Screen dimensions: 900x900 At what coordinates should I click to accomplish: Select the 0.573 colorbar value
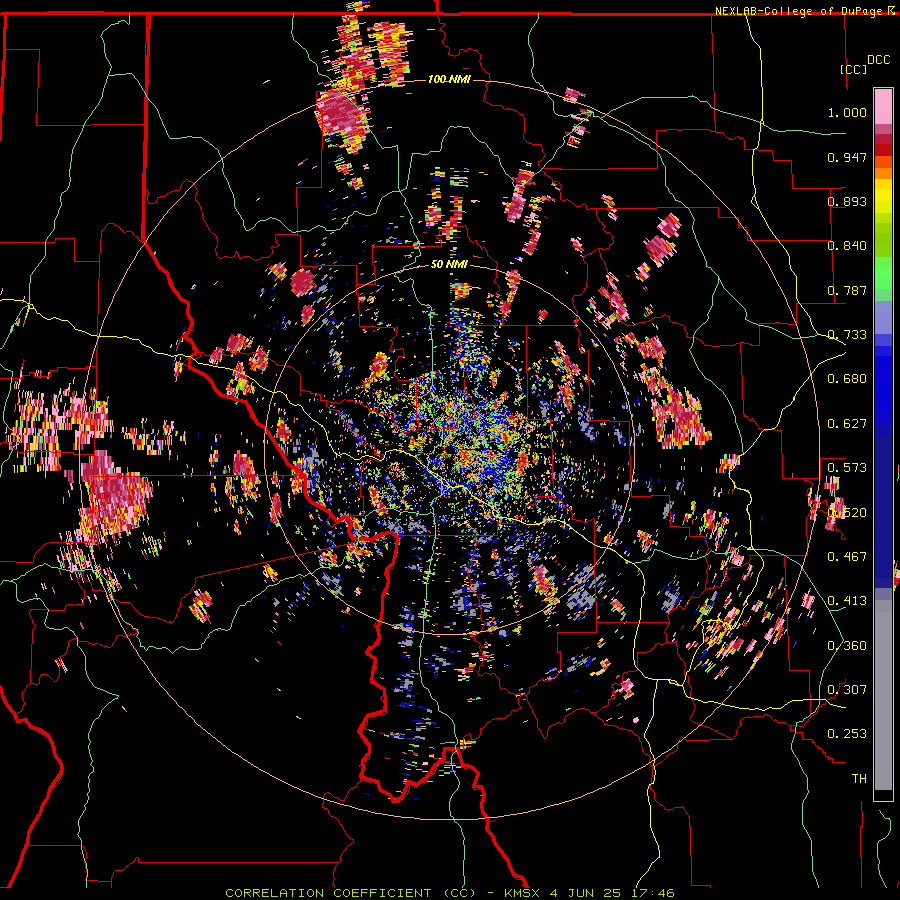(847, 468)
